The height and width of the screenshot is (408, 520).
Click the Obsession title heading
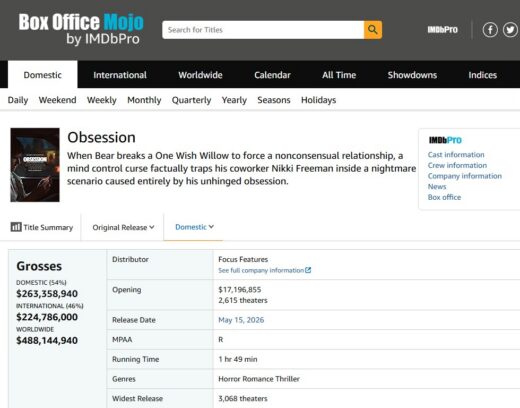click(101, 137)
